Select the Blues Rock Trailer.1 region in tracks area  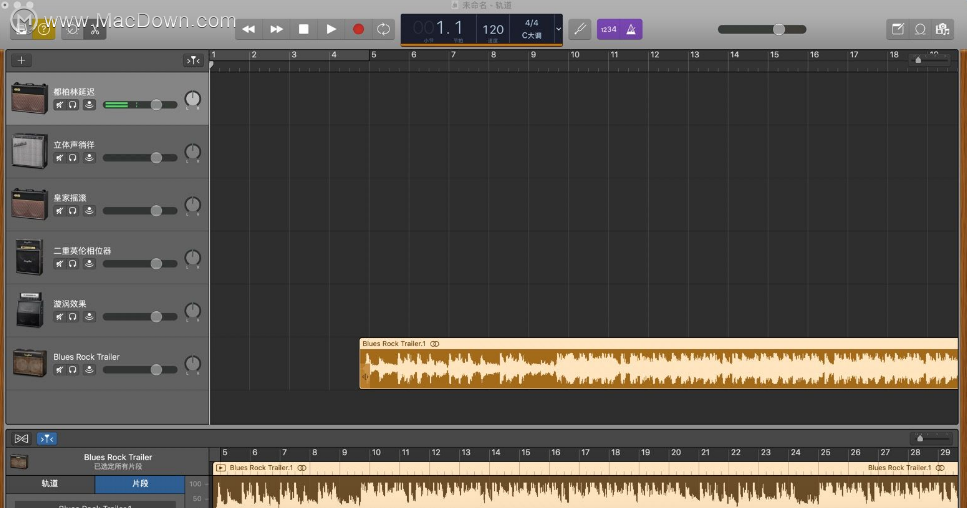point(659,363)
